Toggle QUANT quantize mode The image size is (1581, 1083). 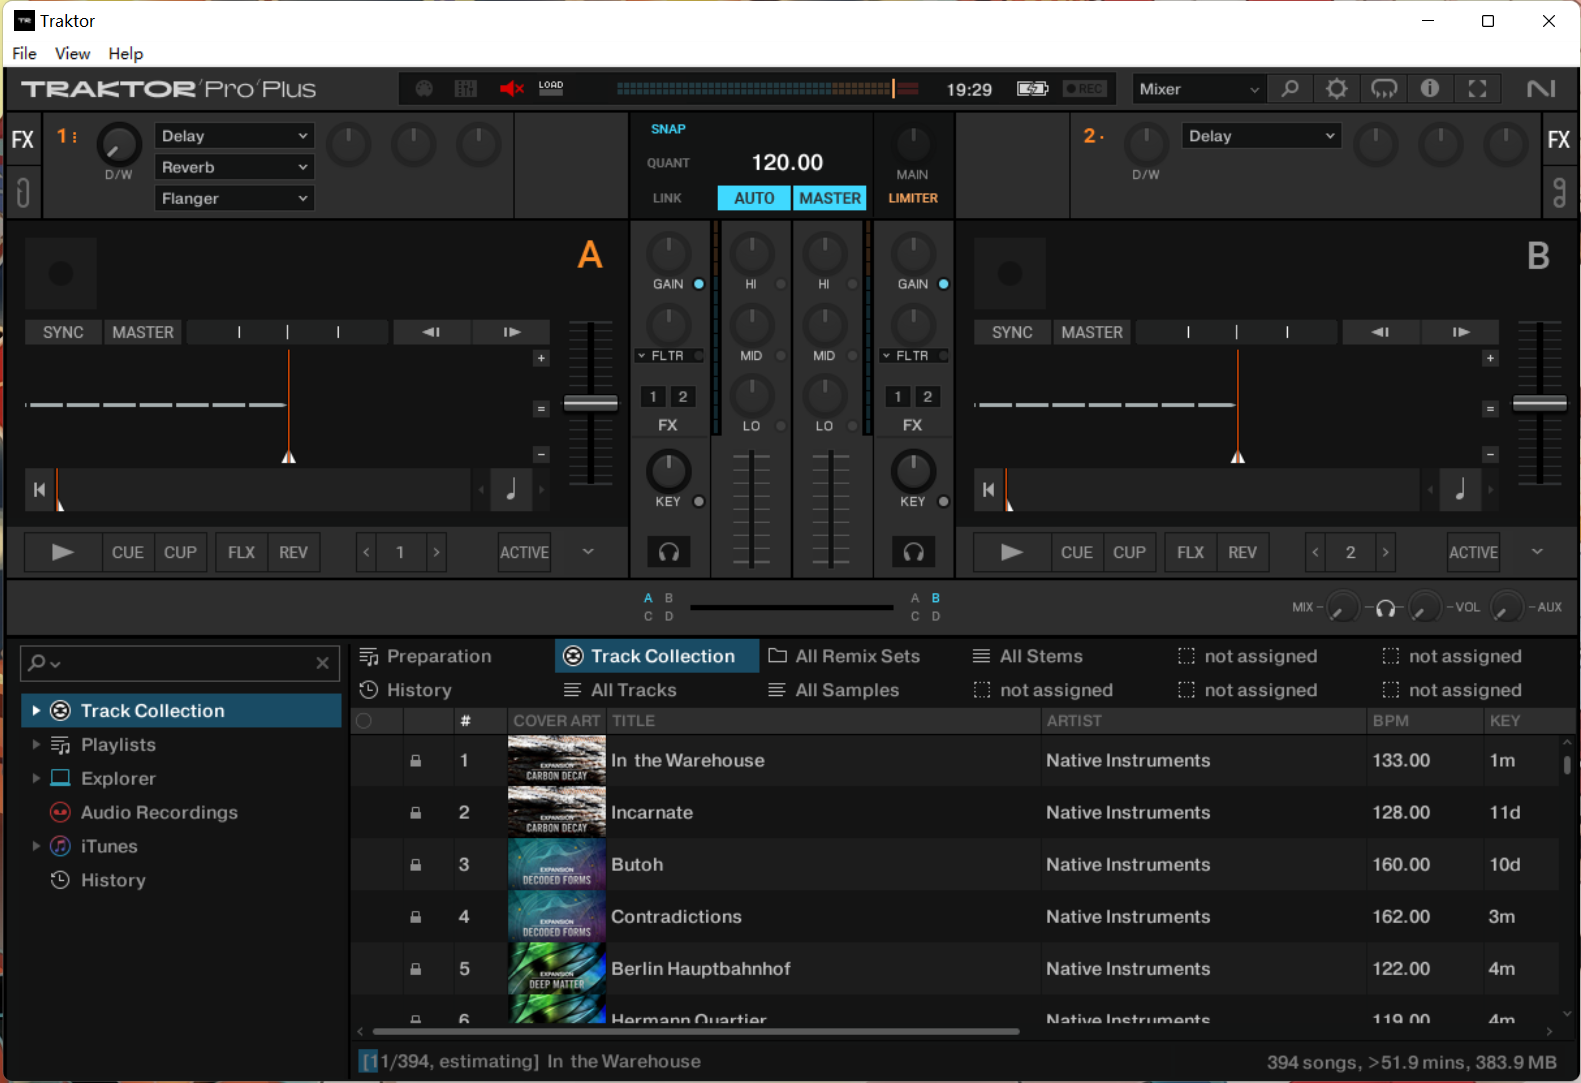(x=668, y=163)
